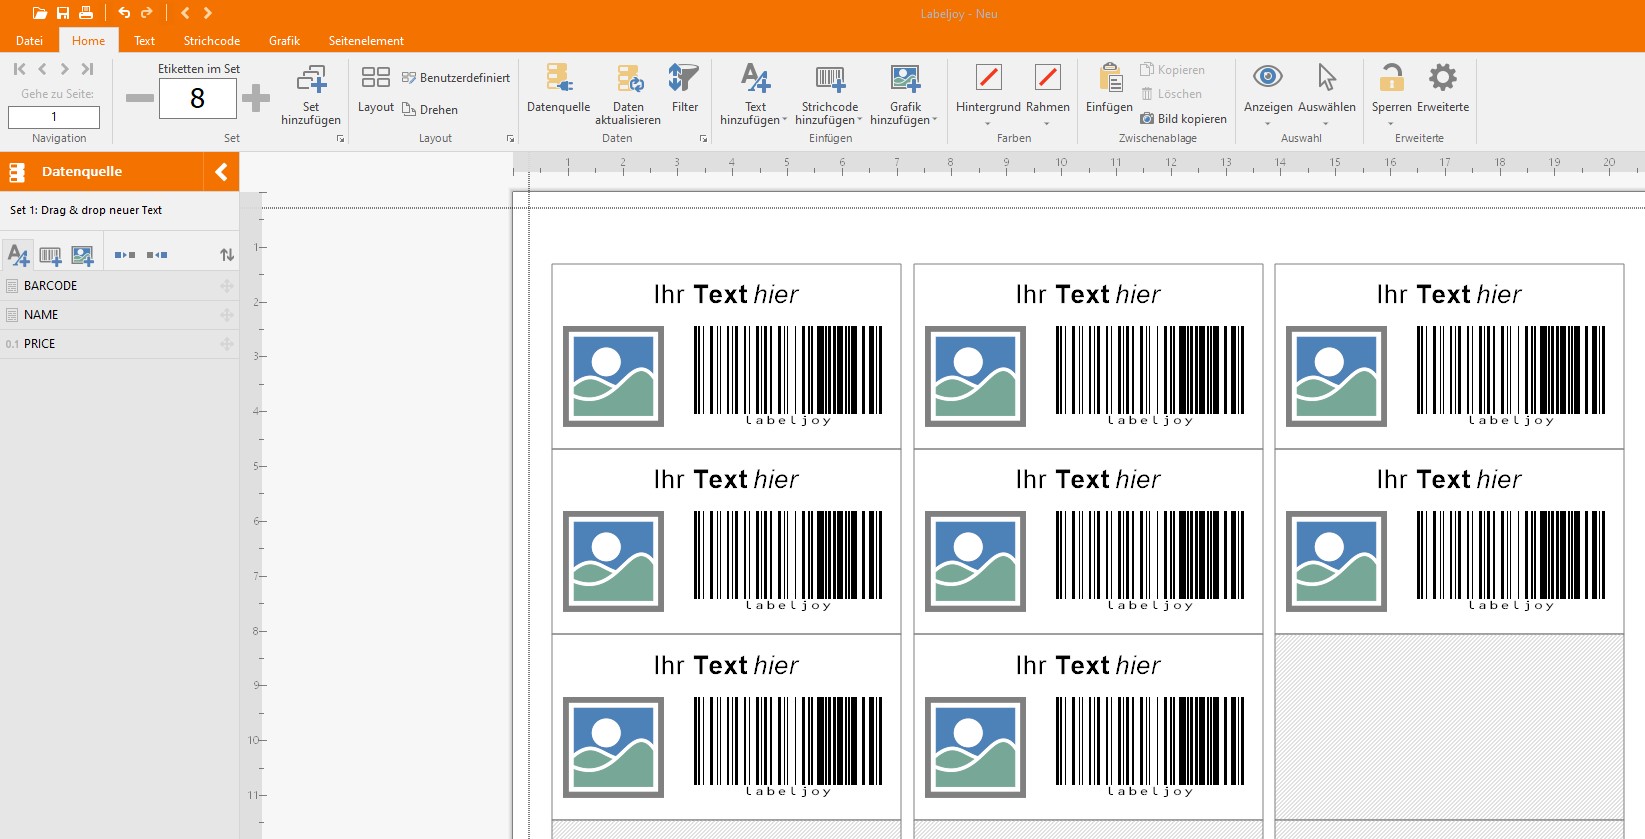
Task: Navigate forward with header right arrow
Action: point(207,13)
